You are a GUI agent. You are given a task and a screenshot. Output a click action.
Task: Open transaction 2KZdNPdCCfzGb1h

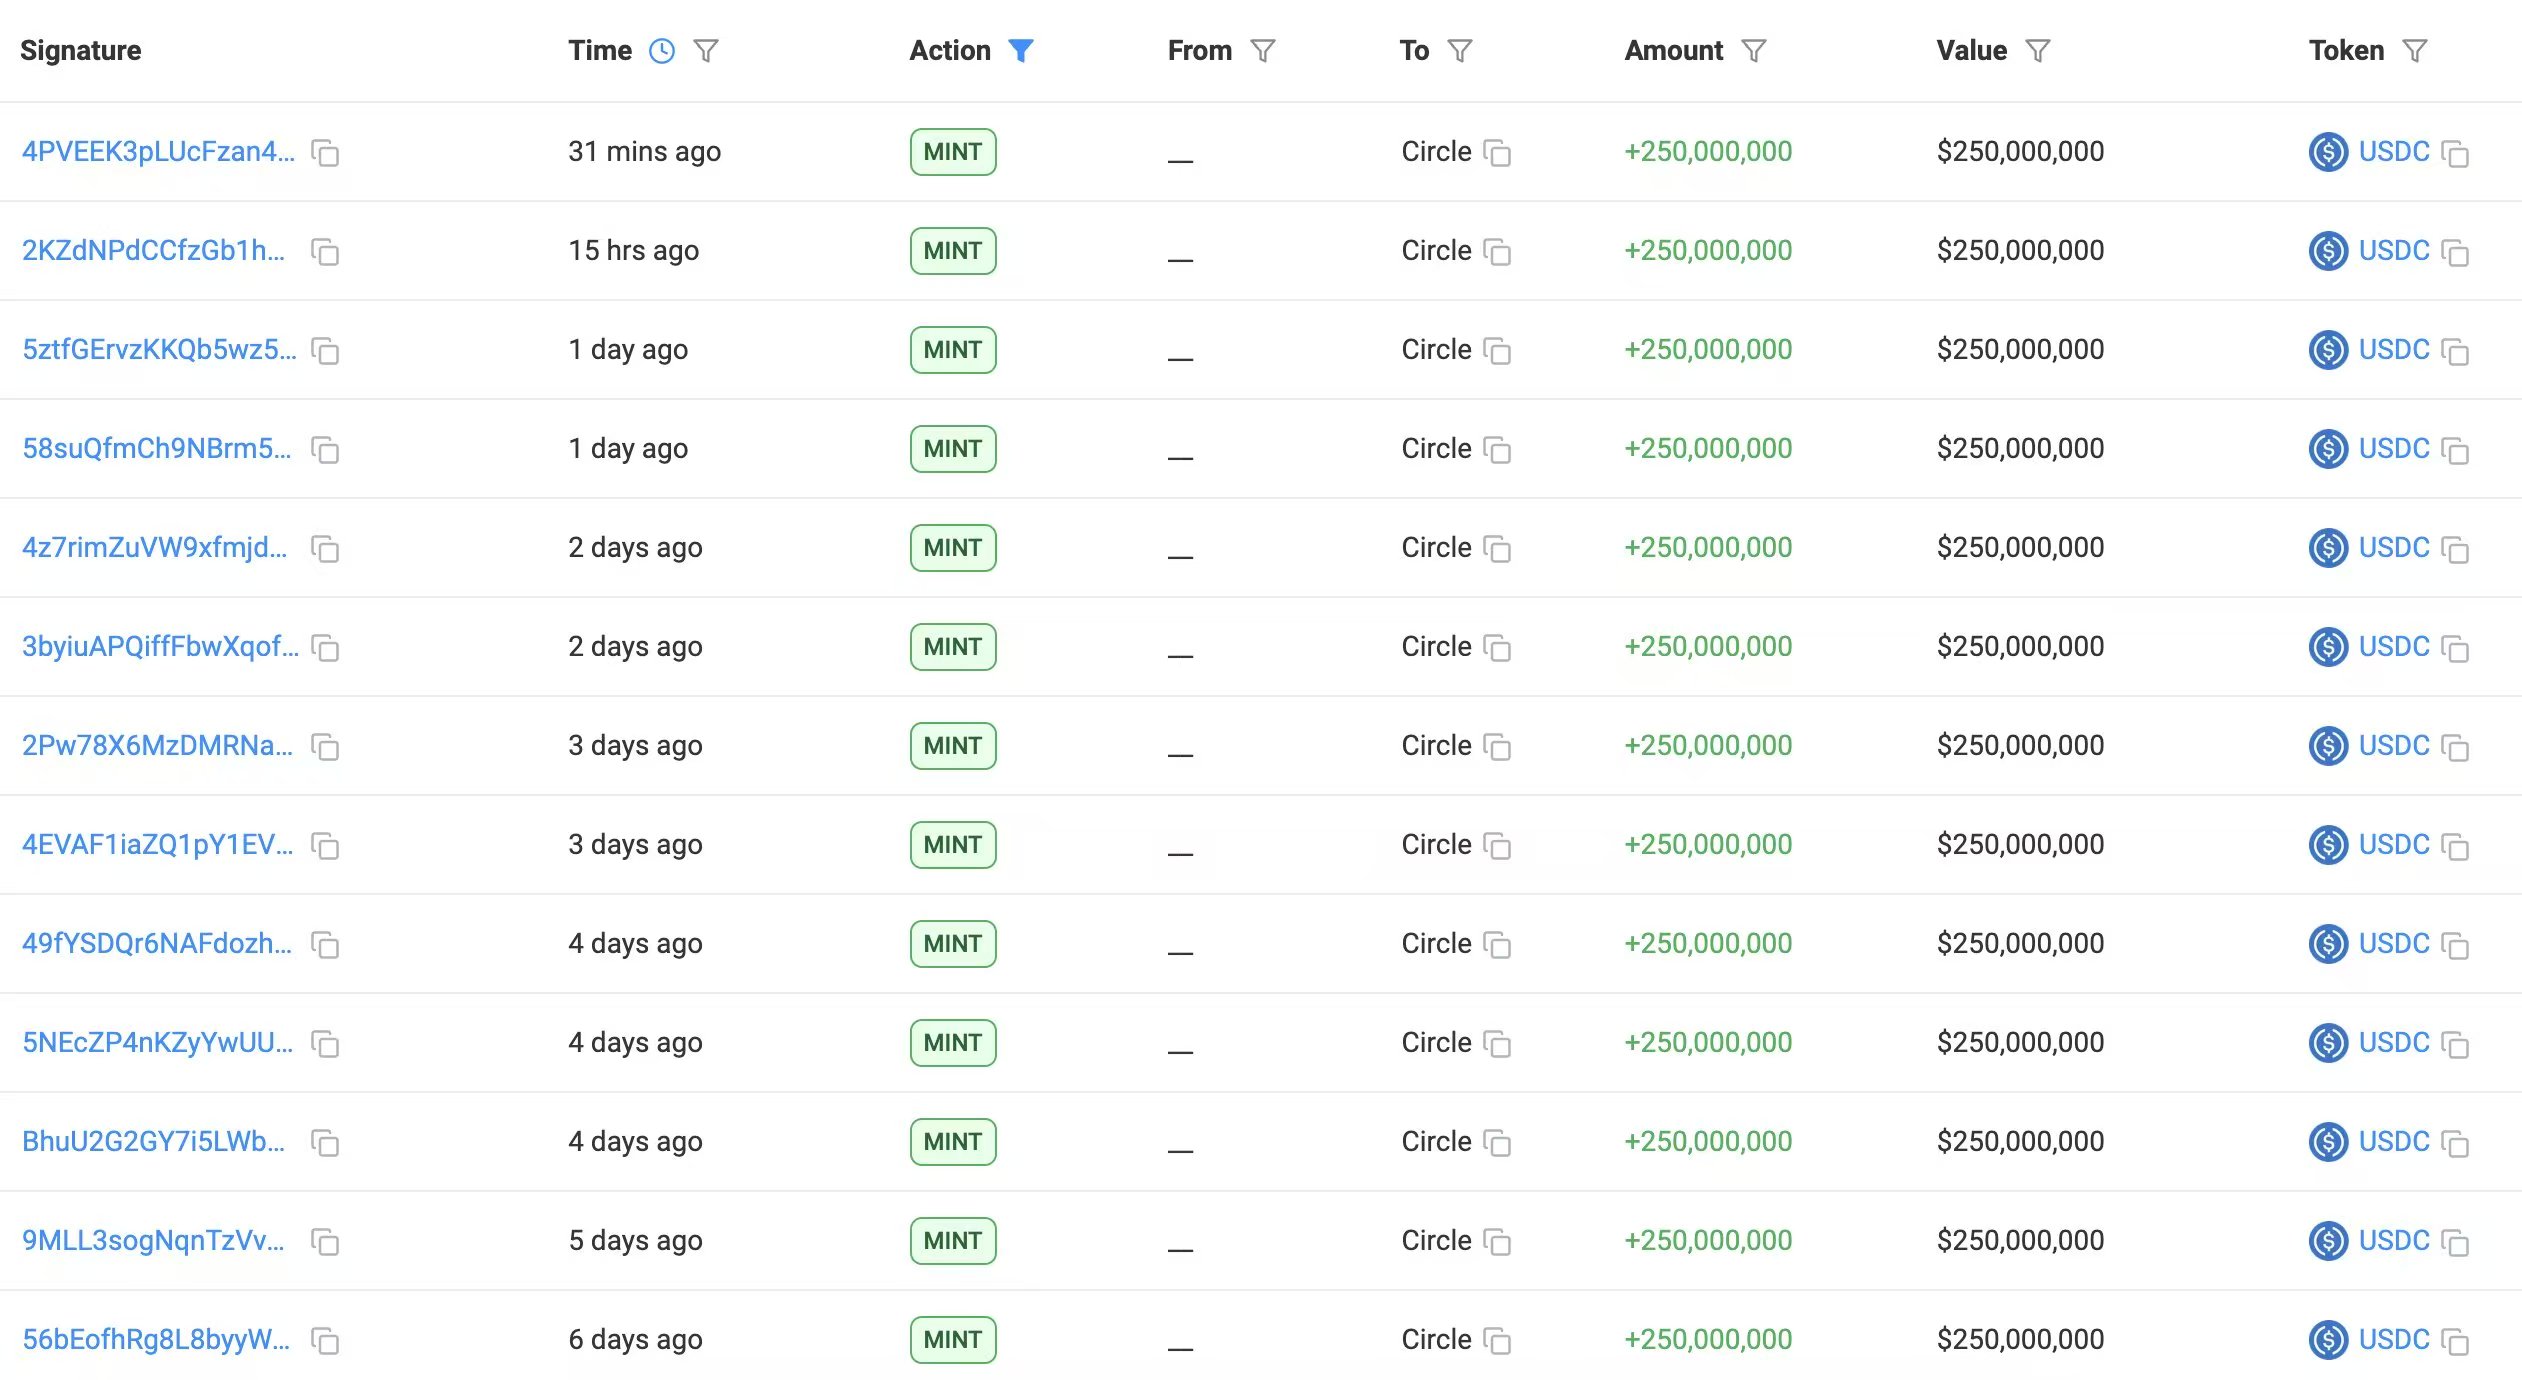click(x=153, y=250)
